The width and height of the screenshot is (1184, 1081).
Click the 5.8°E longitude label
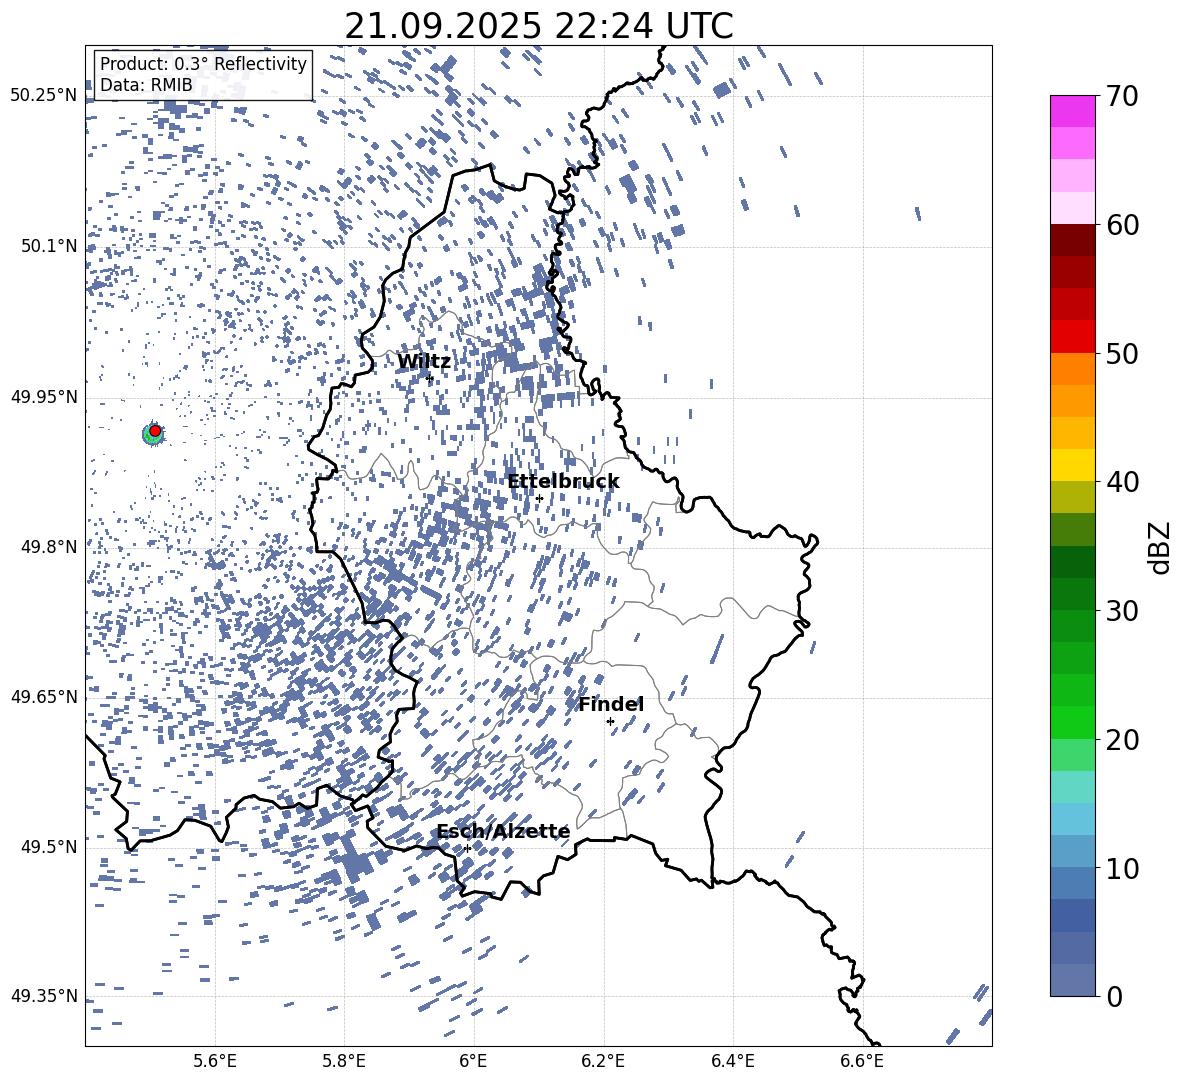click(344, 1061)
